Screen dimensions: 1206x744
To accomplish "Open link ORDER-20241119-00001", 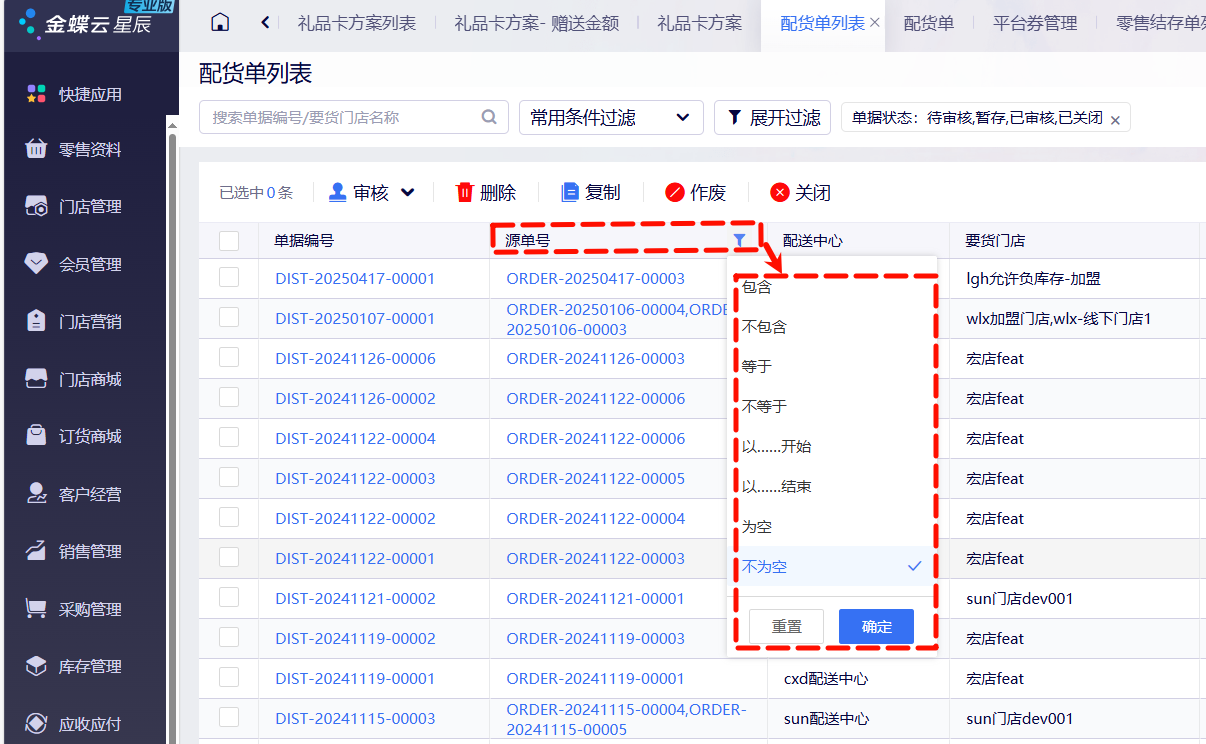I will 596,679.
